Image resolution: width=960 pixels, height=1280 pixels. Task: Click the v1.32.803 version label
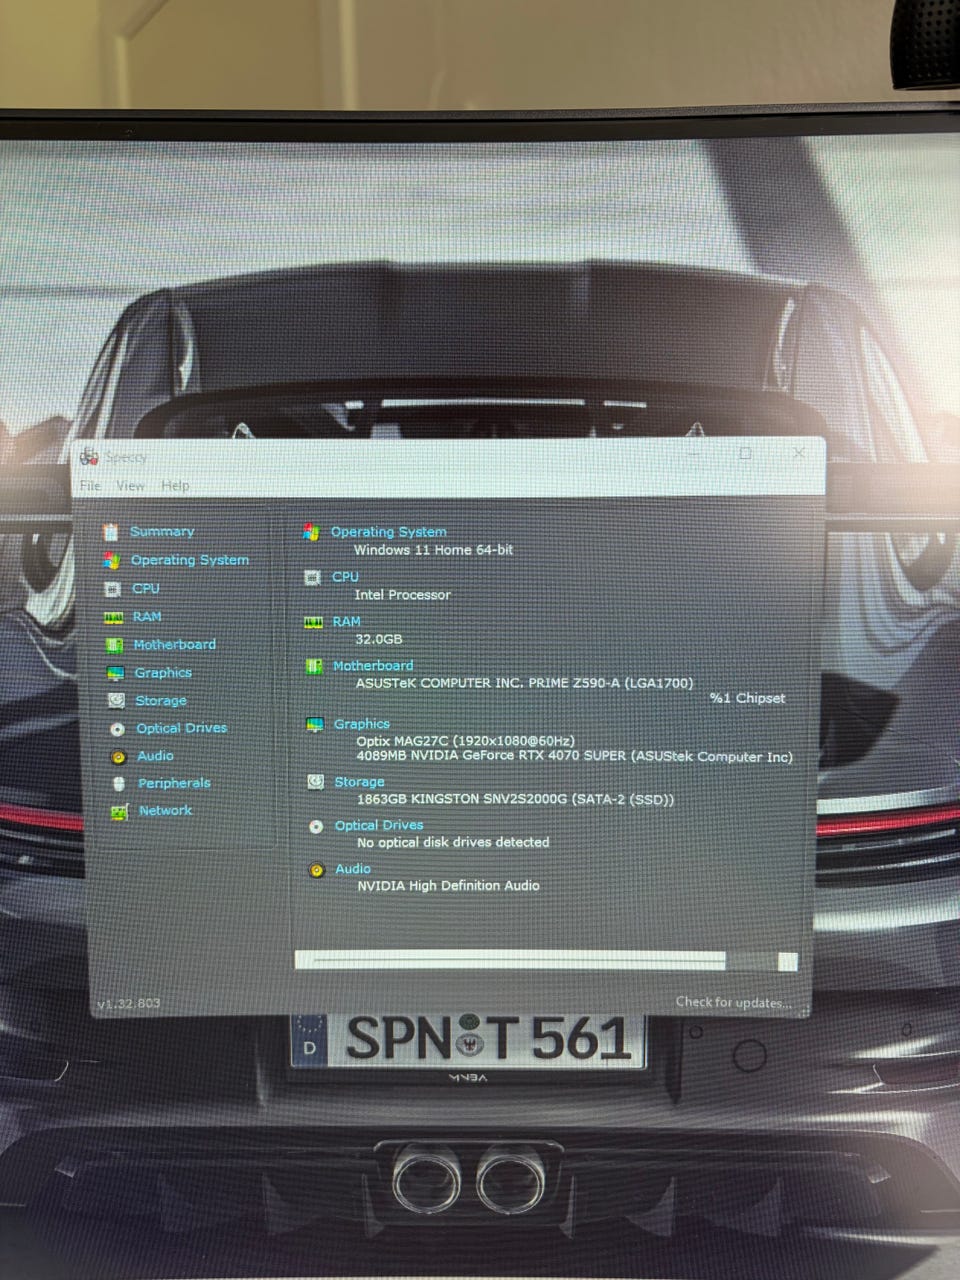click(x=128, y=1002)
